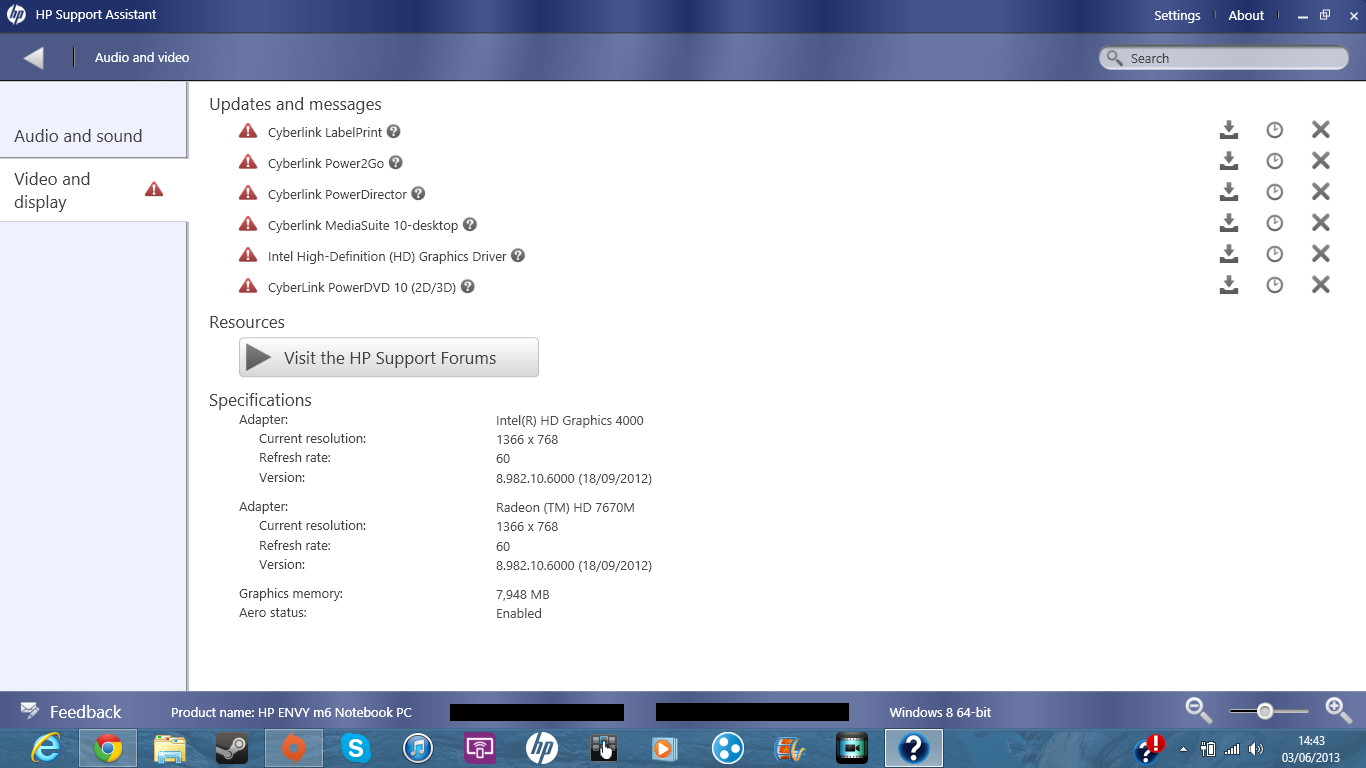
Task: Launch Internet Explorer from the taskbar
Action: [46, 748]
